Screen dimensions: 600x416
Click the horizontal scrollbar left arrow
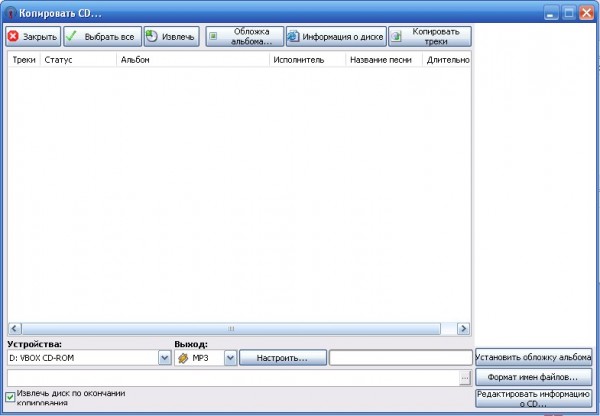(x=15, y=329)
